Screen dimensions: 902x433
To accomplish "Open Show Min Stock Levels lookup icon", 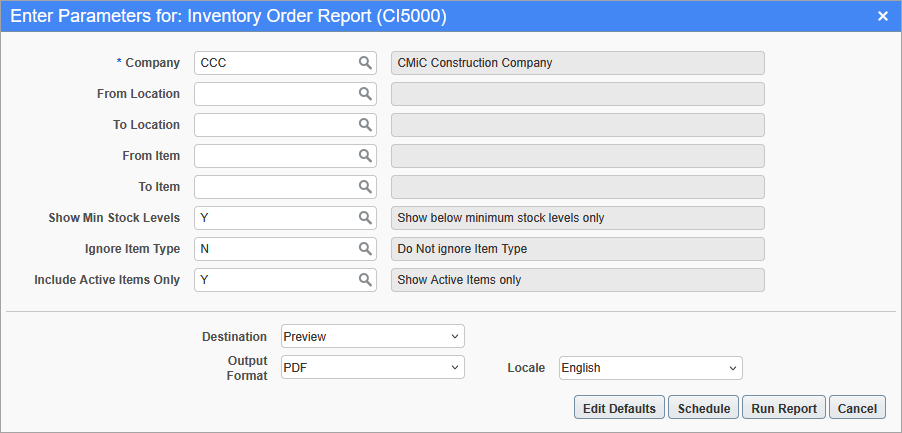I will 365,218.
